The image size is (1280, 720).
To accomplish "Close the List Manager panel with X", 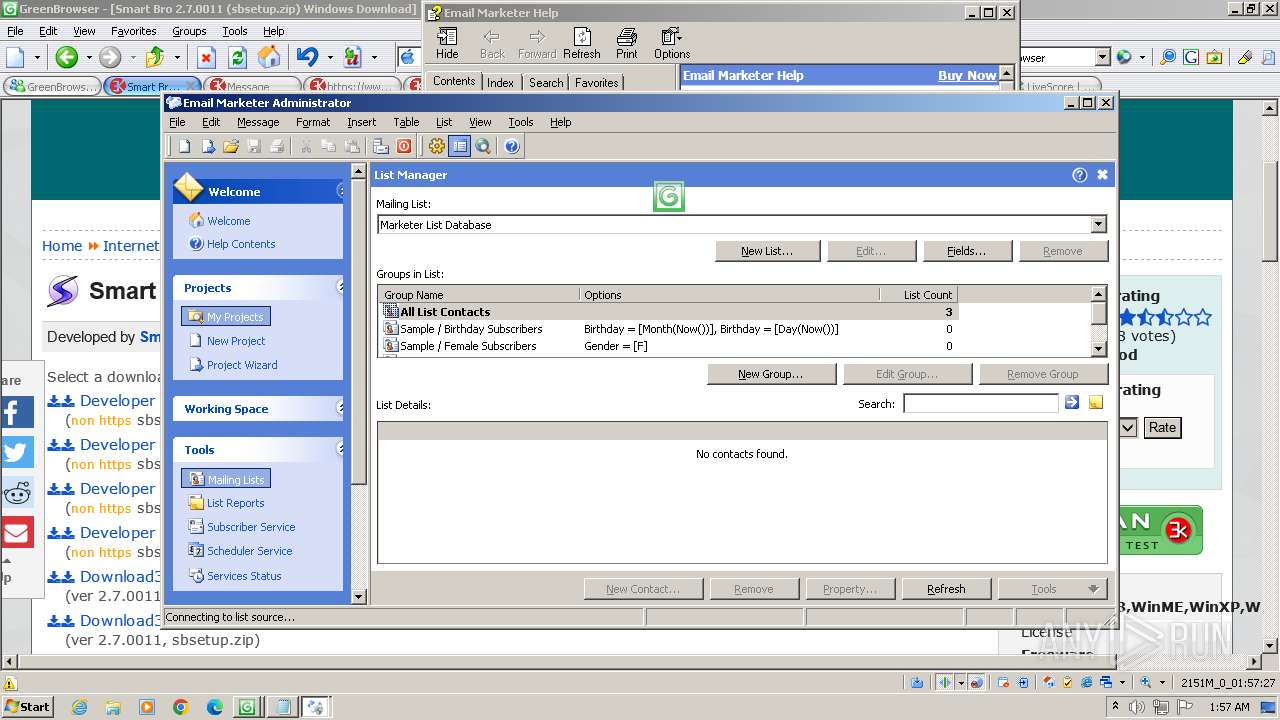I will pyautogui.click(x=1102, y=174).
